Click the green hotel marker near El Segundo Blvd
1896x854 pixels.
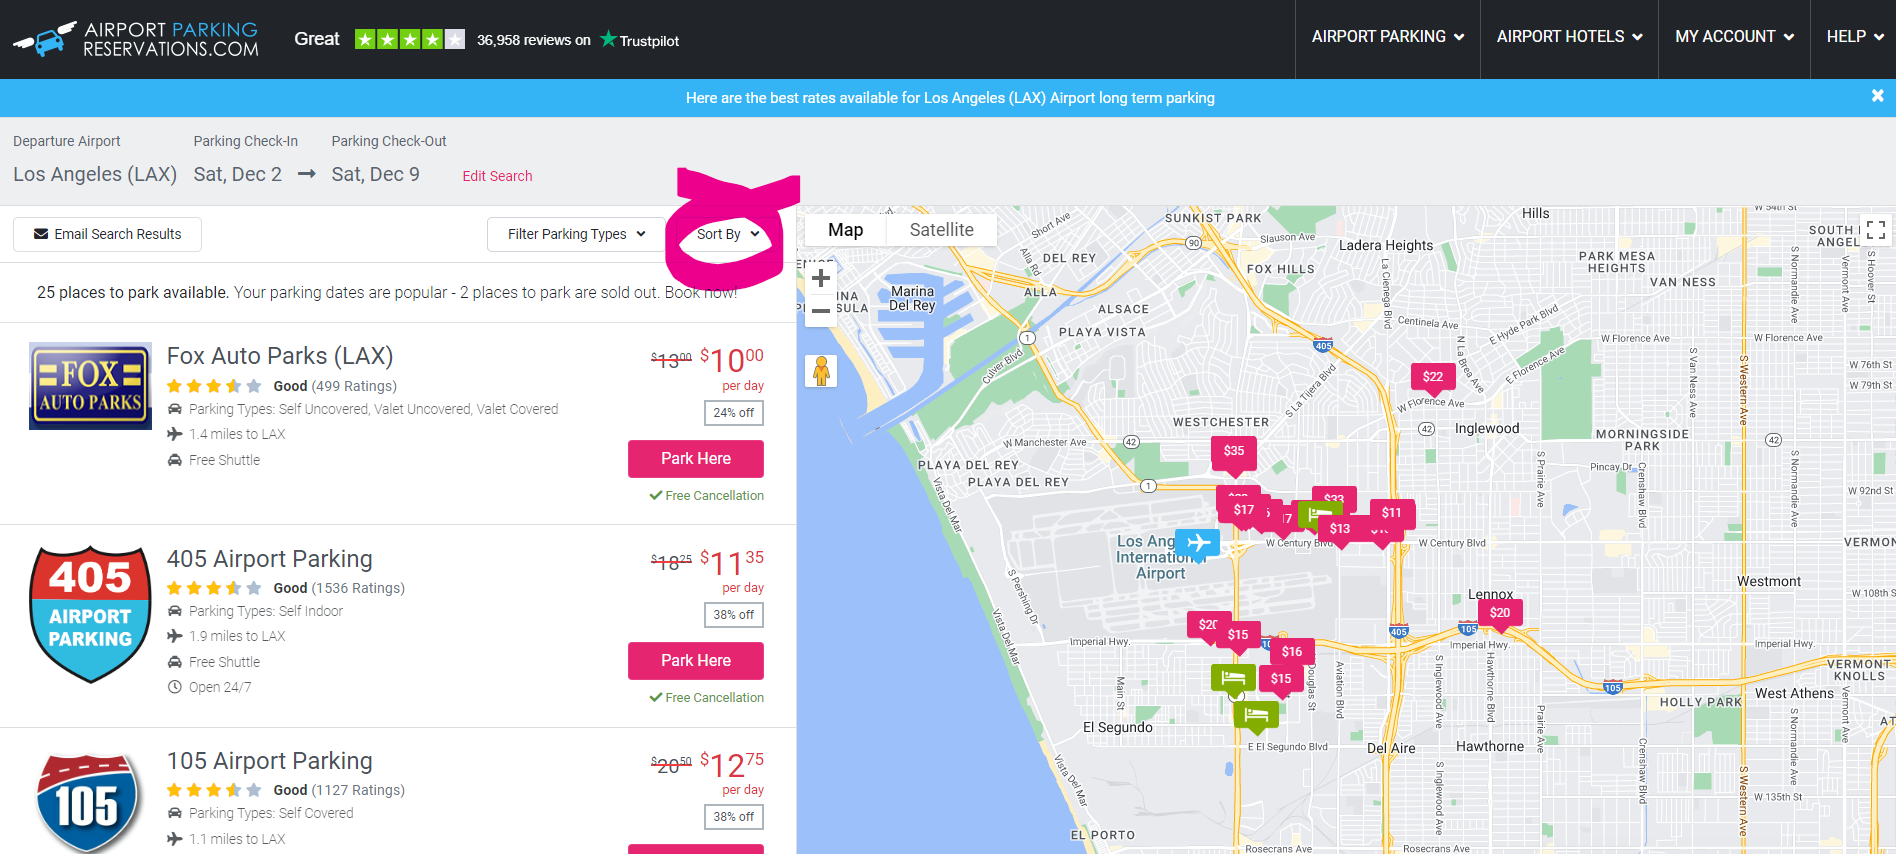(x=1256, y=715)
